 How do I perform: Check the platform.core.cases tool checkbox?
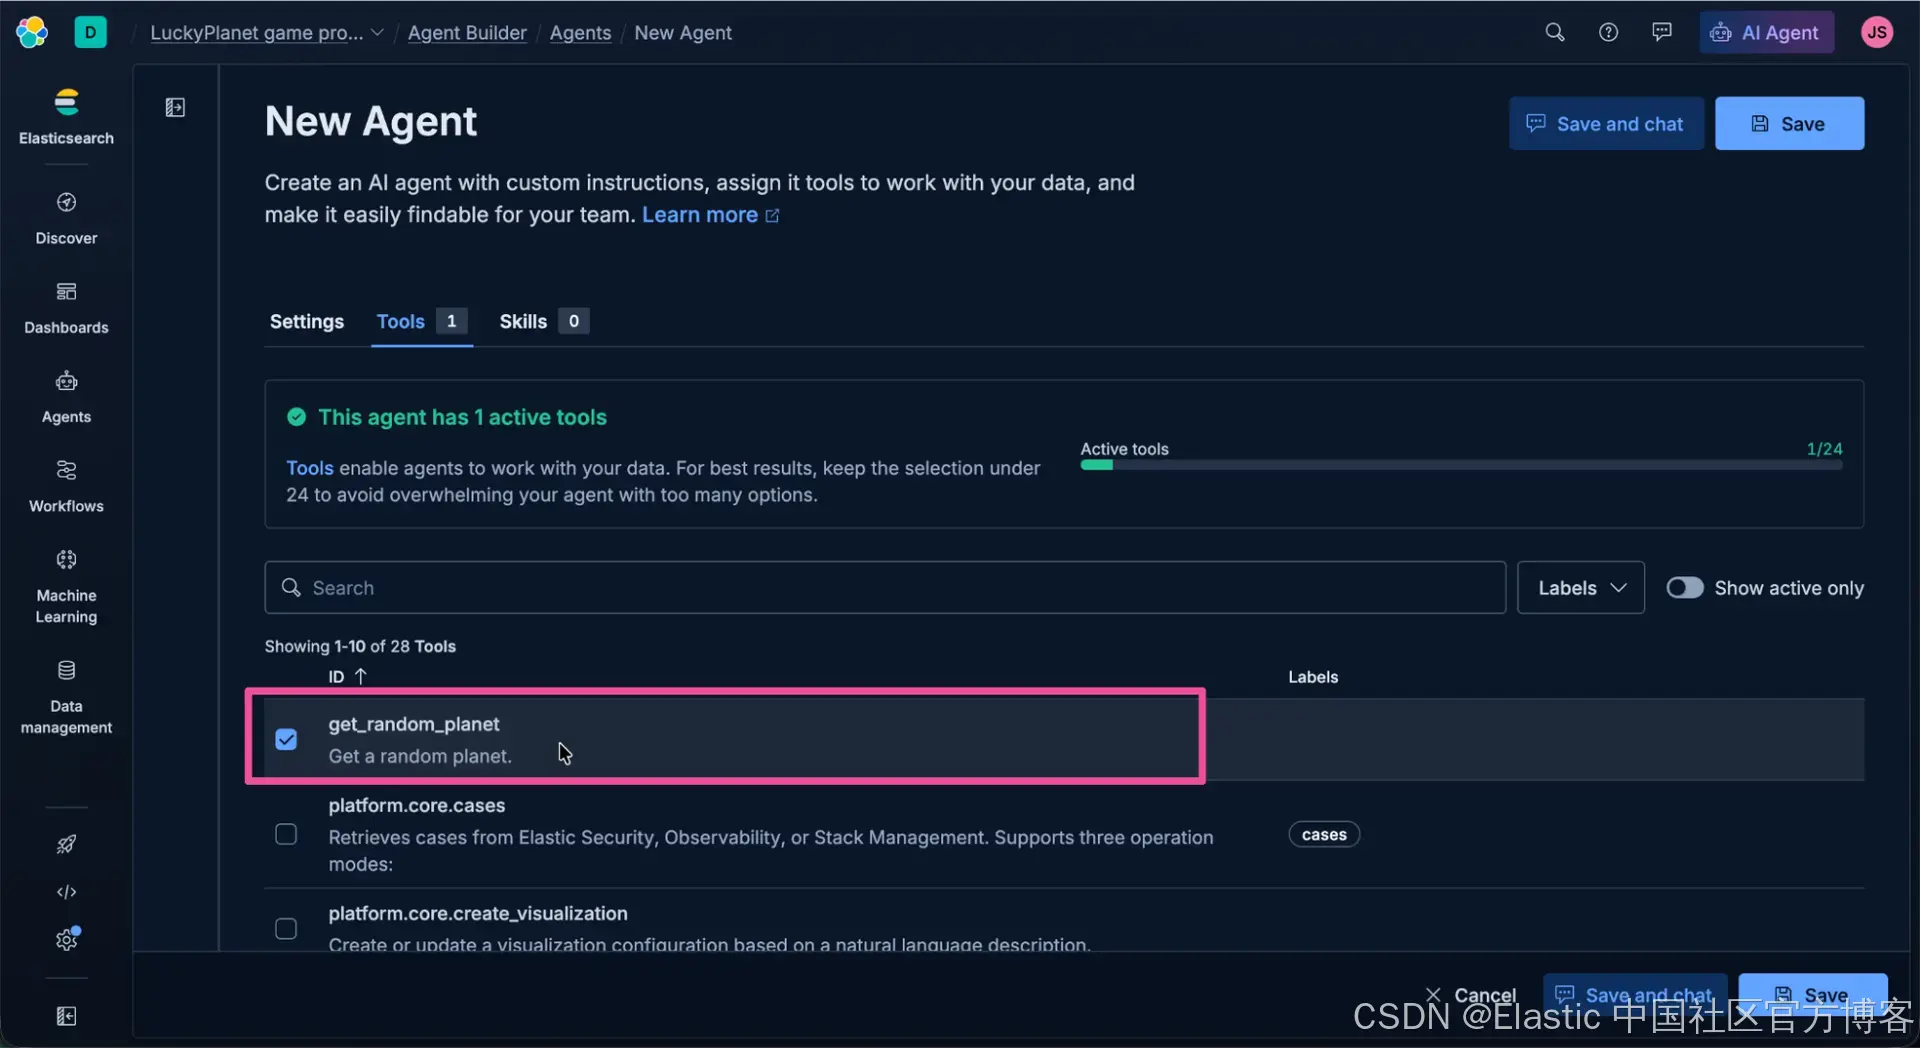pos(286,835)
